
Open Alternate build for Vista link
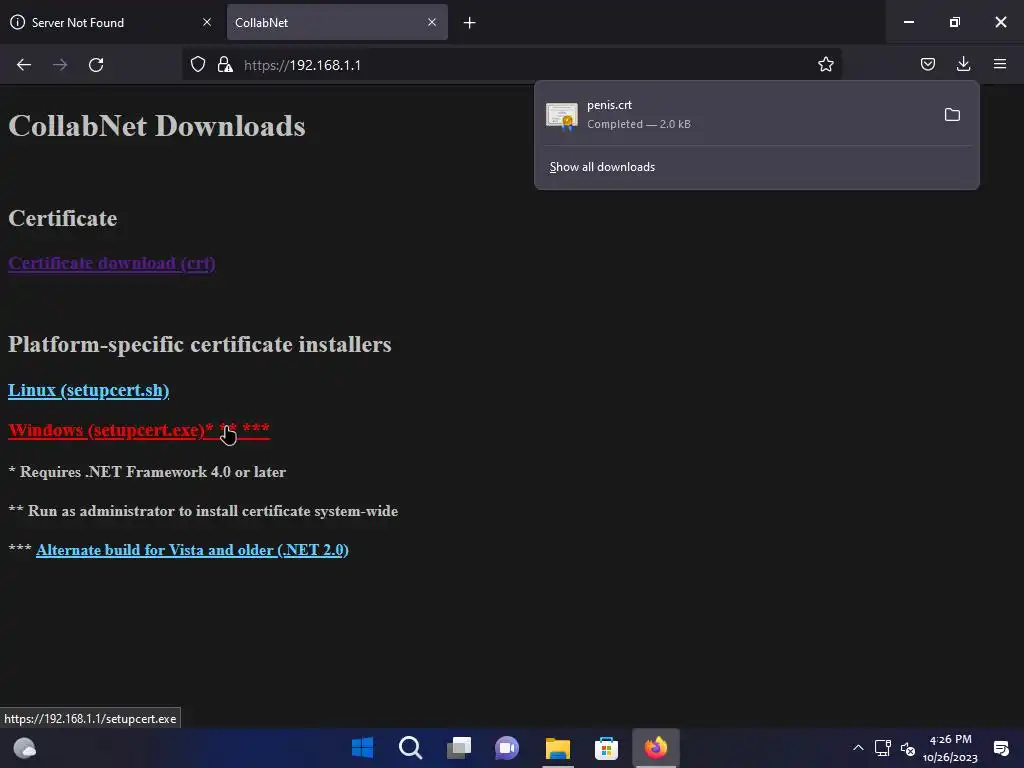tap(192, 550)
